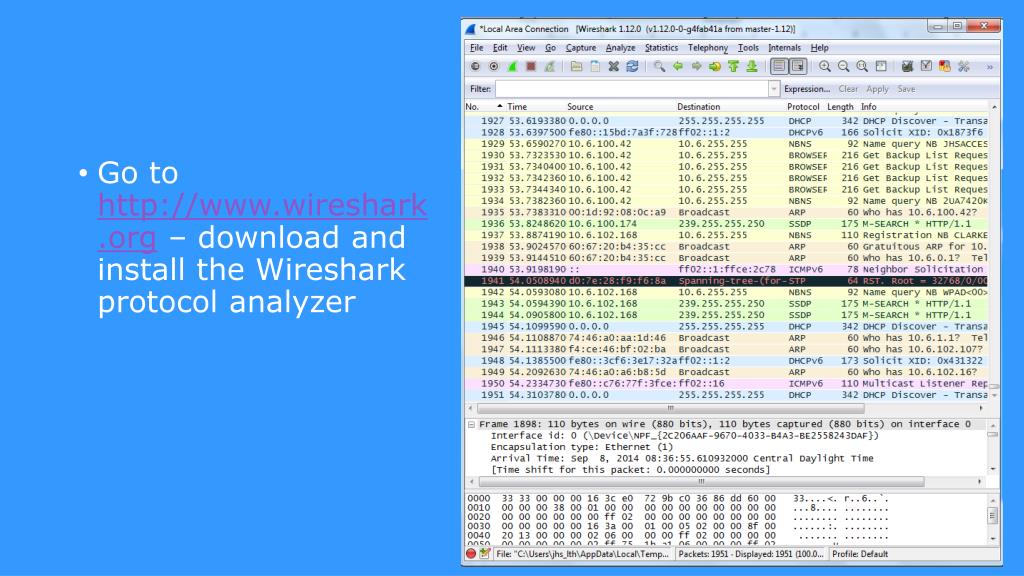This screenshot has width=1024, height=576.
Task: Collapse the Frame 1898 details tree
Action: tap(471, 424)
